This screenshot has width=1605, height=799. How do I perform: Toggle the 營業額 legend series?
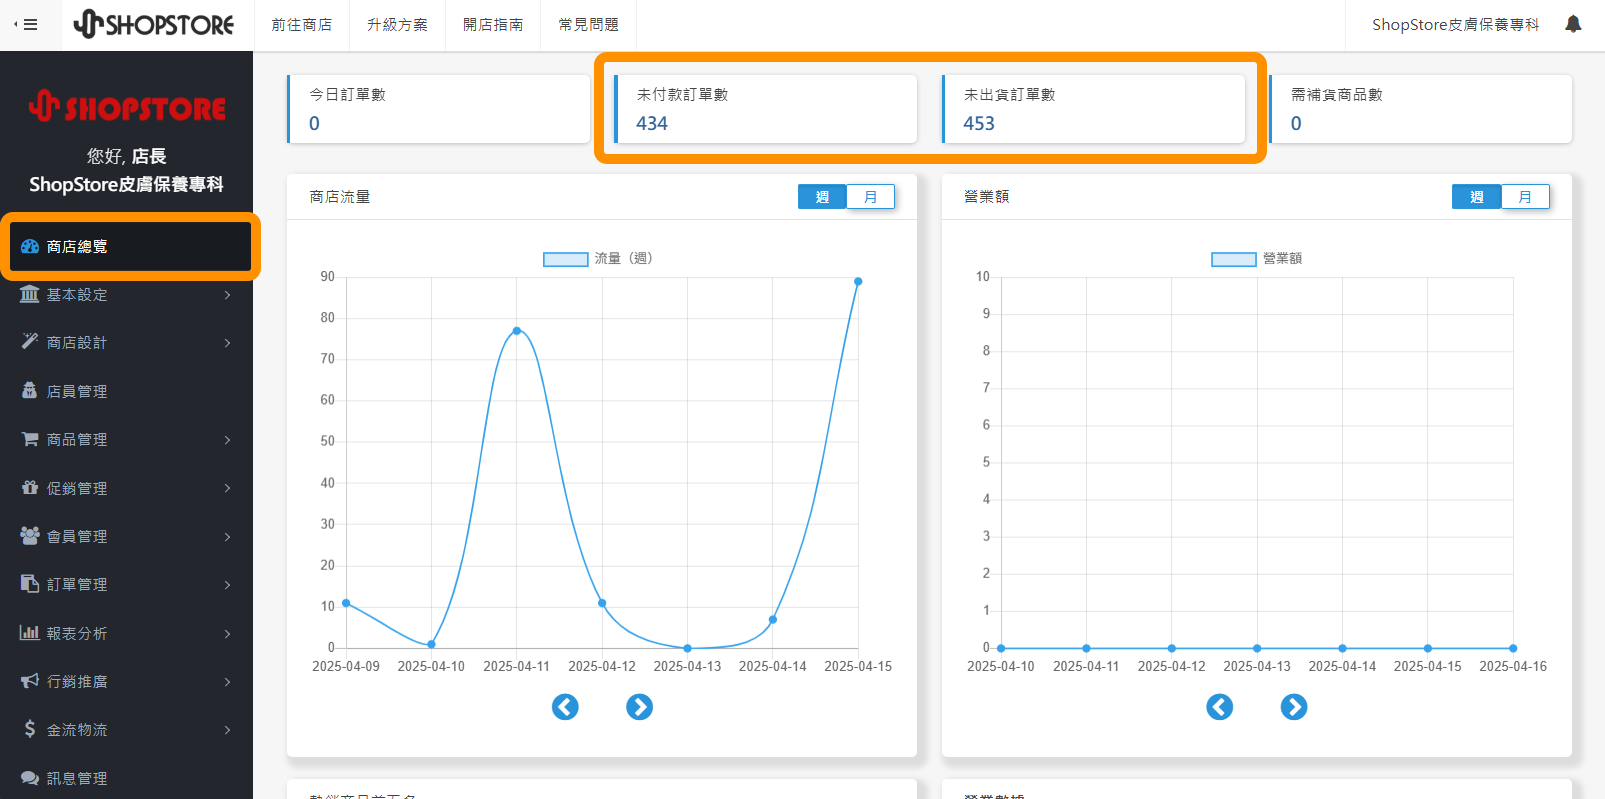coord(1257,259)
